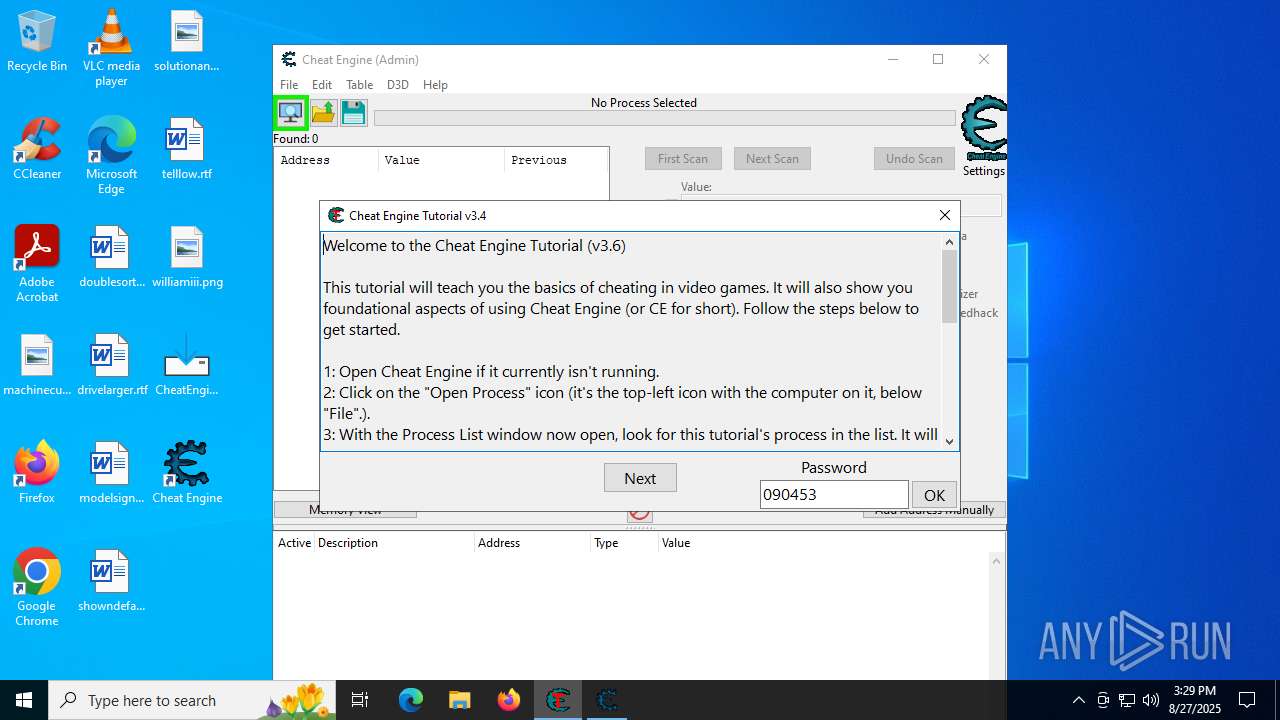Select the machinecu... image file on the desktop

point(37,365)
